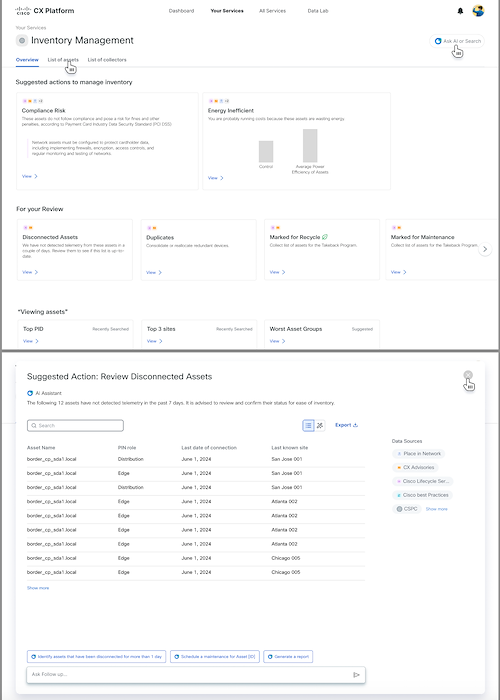The height and width of the screenshot is (700, 500).
Task: Click the Compliance Risk card title
Action: click(x=43, y=111)
